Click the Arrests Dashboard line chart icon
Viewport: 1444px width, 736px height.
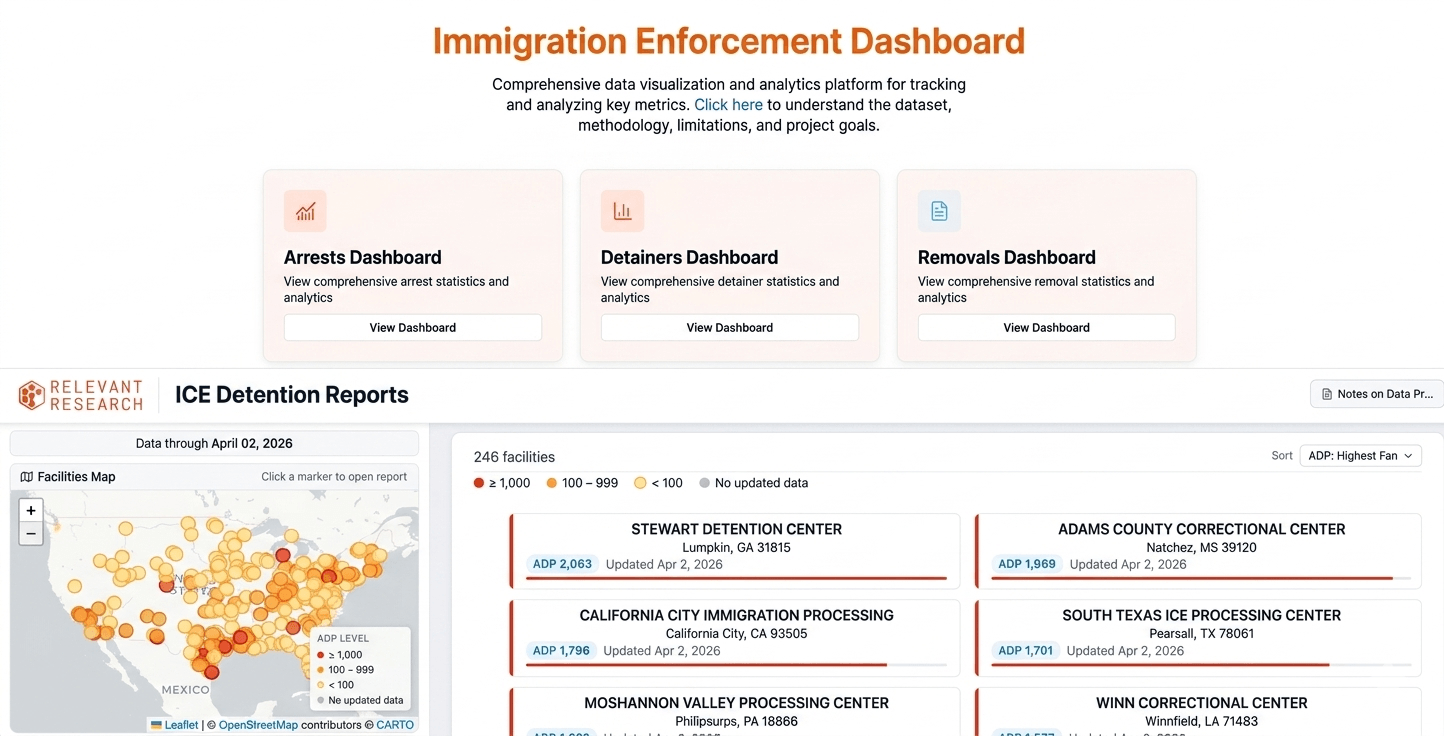(305, 211)
